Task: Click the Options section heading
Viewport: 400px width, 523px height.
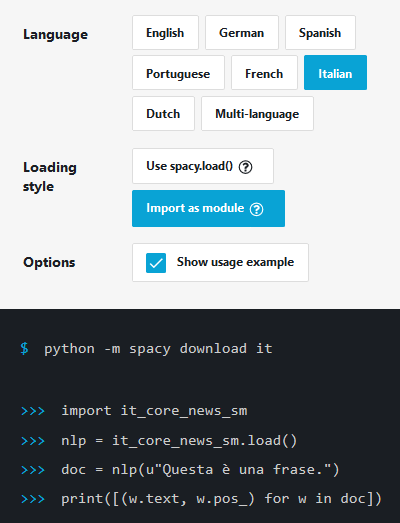Action: pos(49,263)
